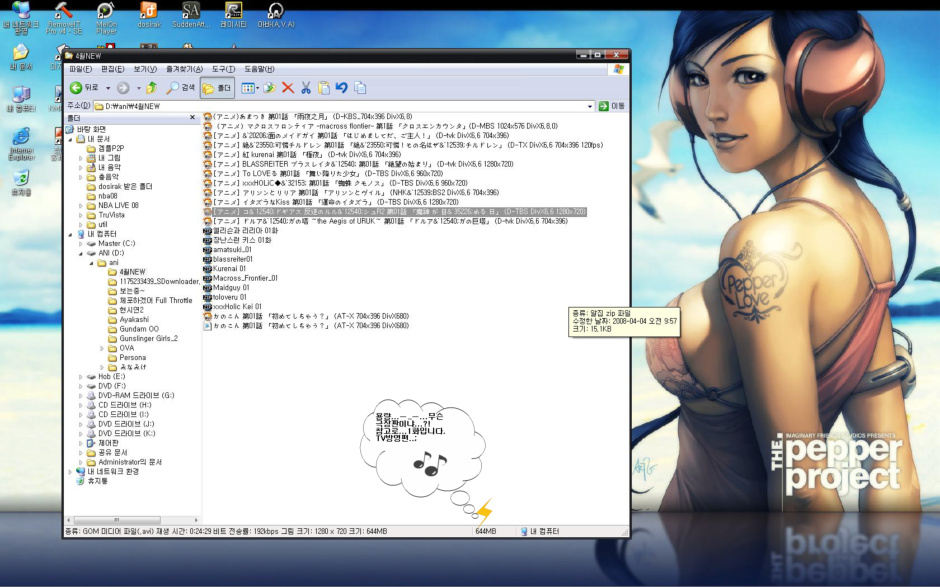Viewport: 940px width, 587px height.
Task: Expand the 제어판 tree node
Action: point(81,444)
